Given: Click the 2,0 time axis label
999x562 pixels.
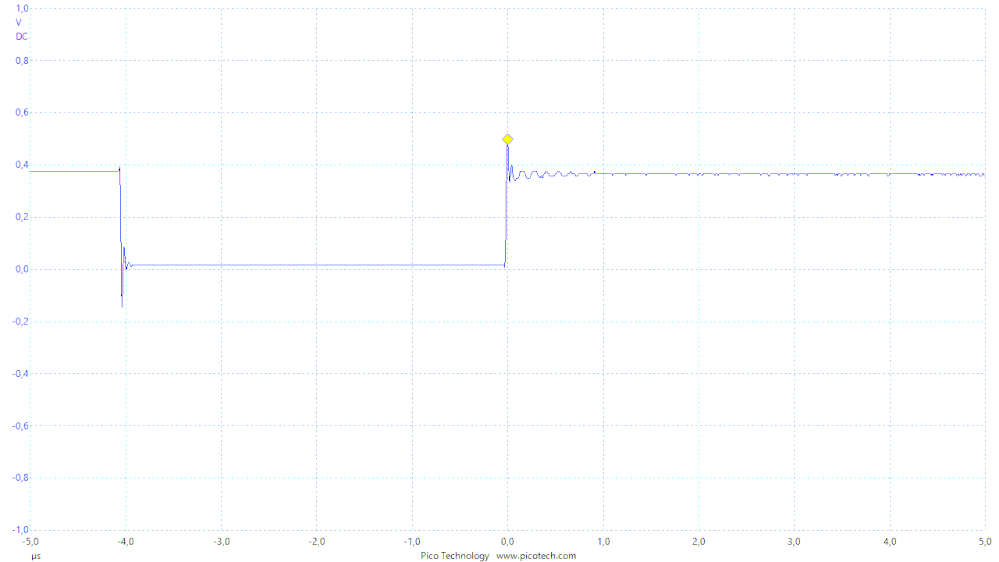Looking at the screenshot, I should click(x=699, y=542).
